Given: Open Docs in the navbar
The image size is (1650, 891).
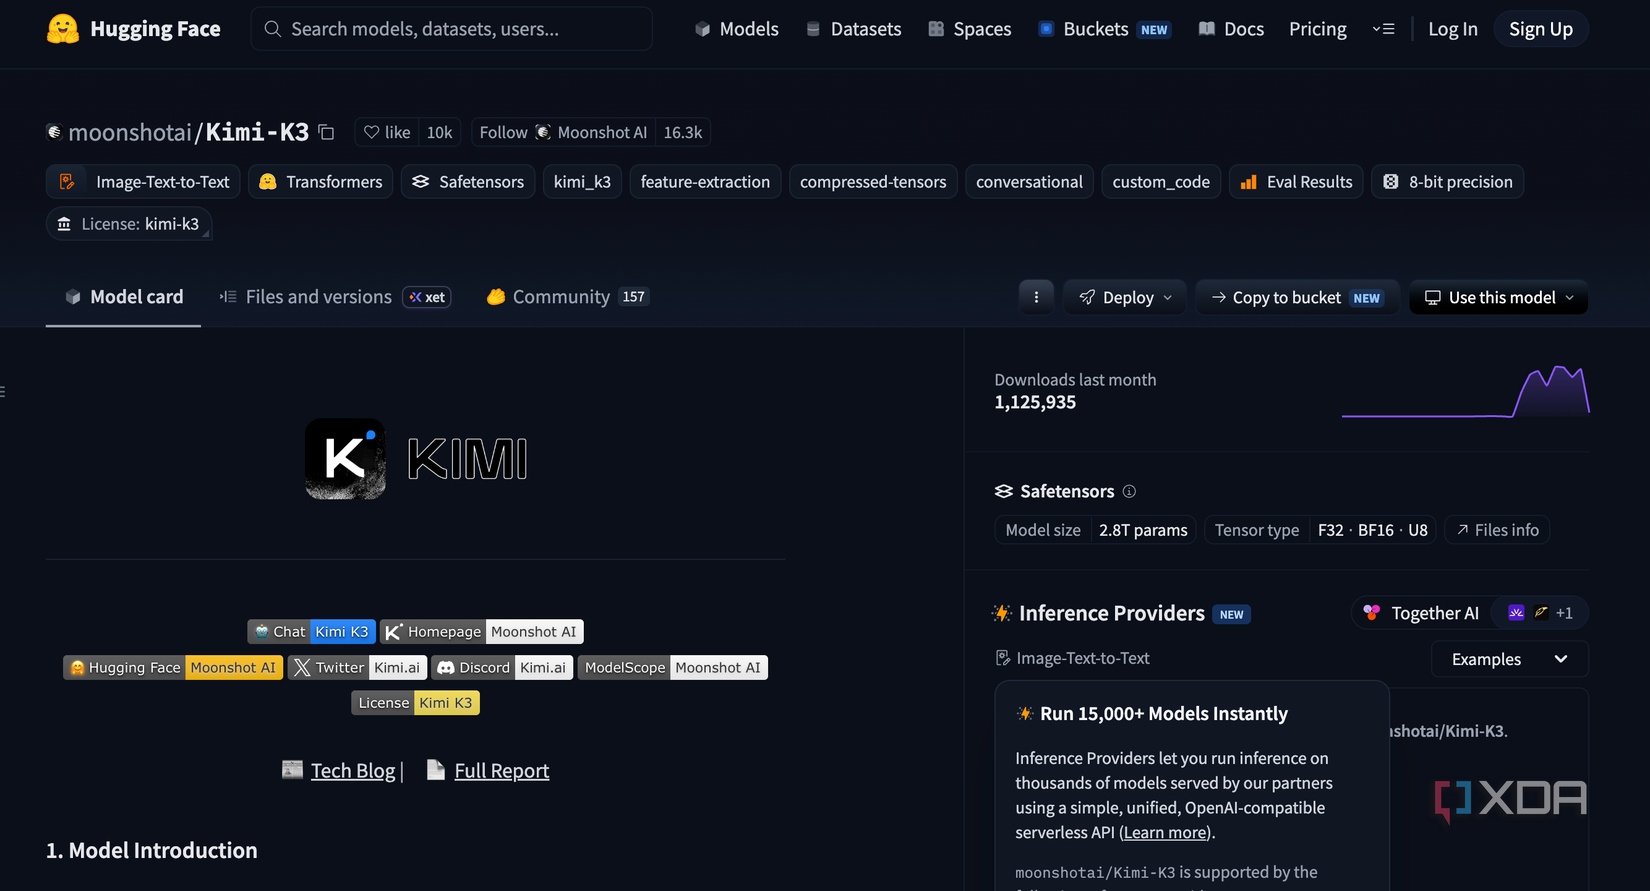Looking at the screenshot, I should (1232, 29).
